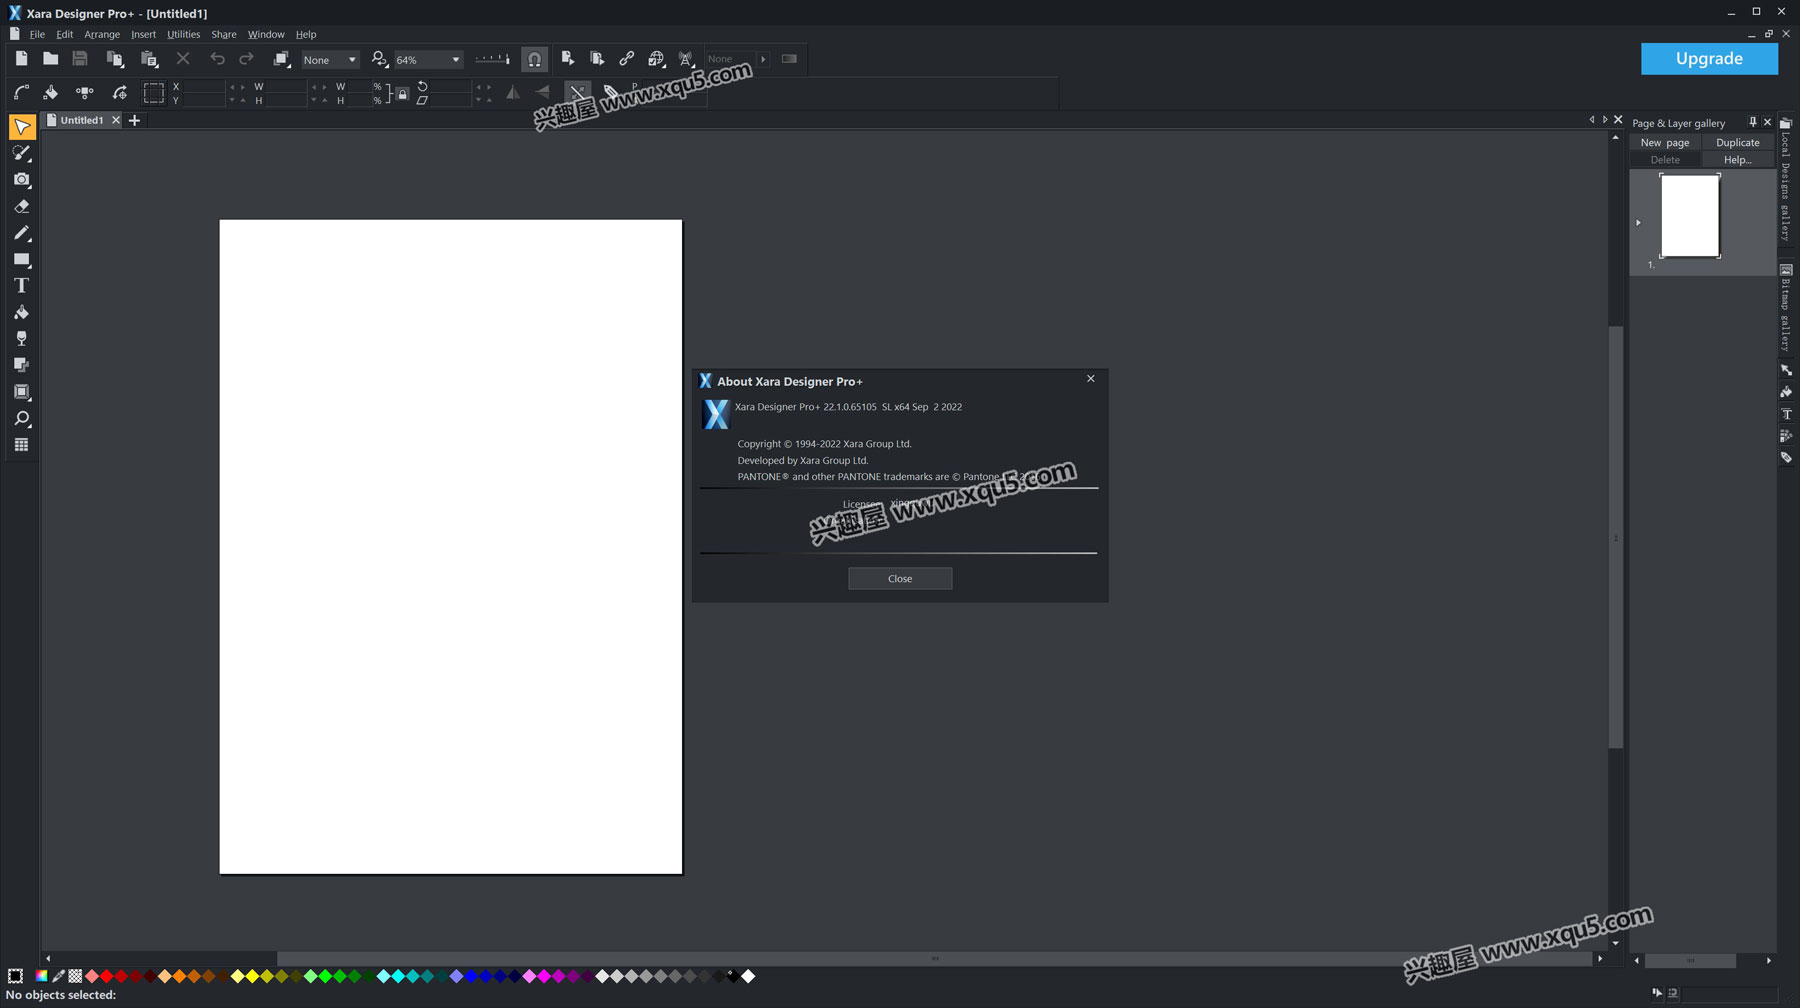The image size is (1800, 1008).
Task: Open the Edit menu
Action: tap(65, 34)
